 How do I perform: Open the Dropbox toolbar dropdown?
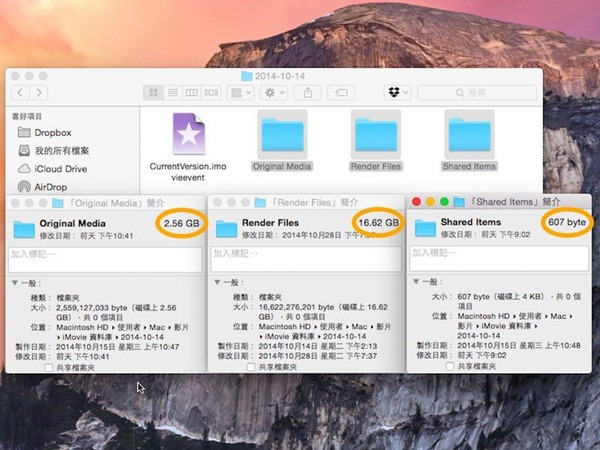click(397, 92)
